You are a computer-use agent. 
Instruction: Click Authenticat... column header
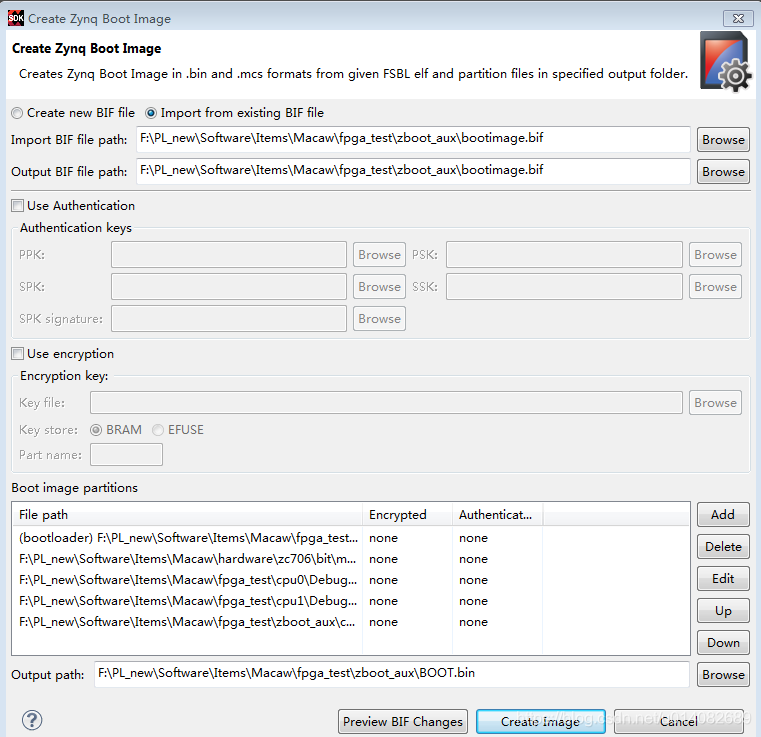pos(497,515)
